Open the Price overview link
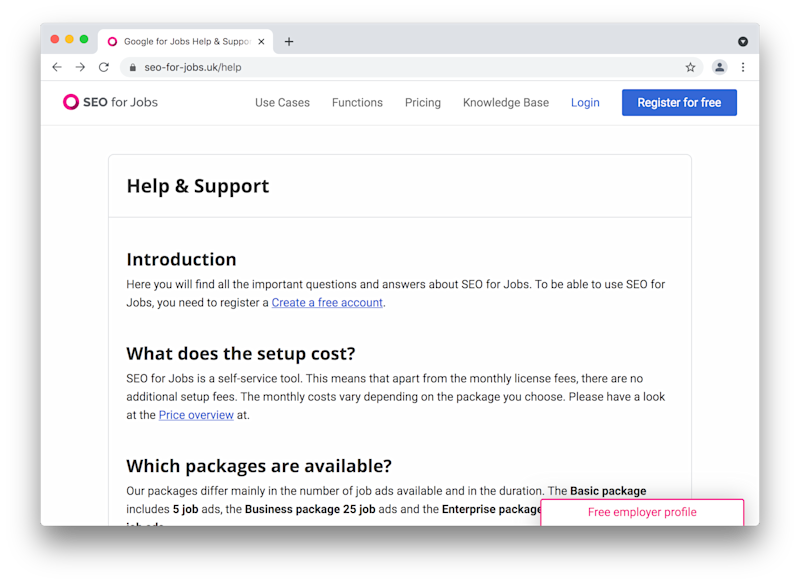The width and height of the screenshot is (800, 584). 196,414
